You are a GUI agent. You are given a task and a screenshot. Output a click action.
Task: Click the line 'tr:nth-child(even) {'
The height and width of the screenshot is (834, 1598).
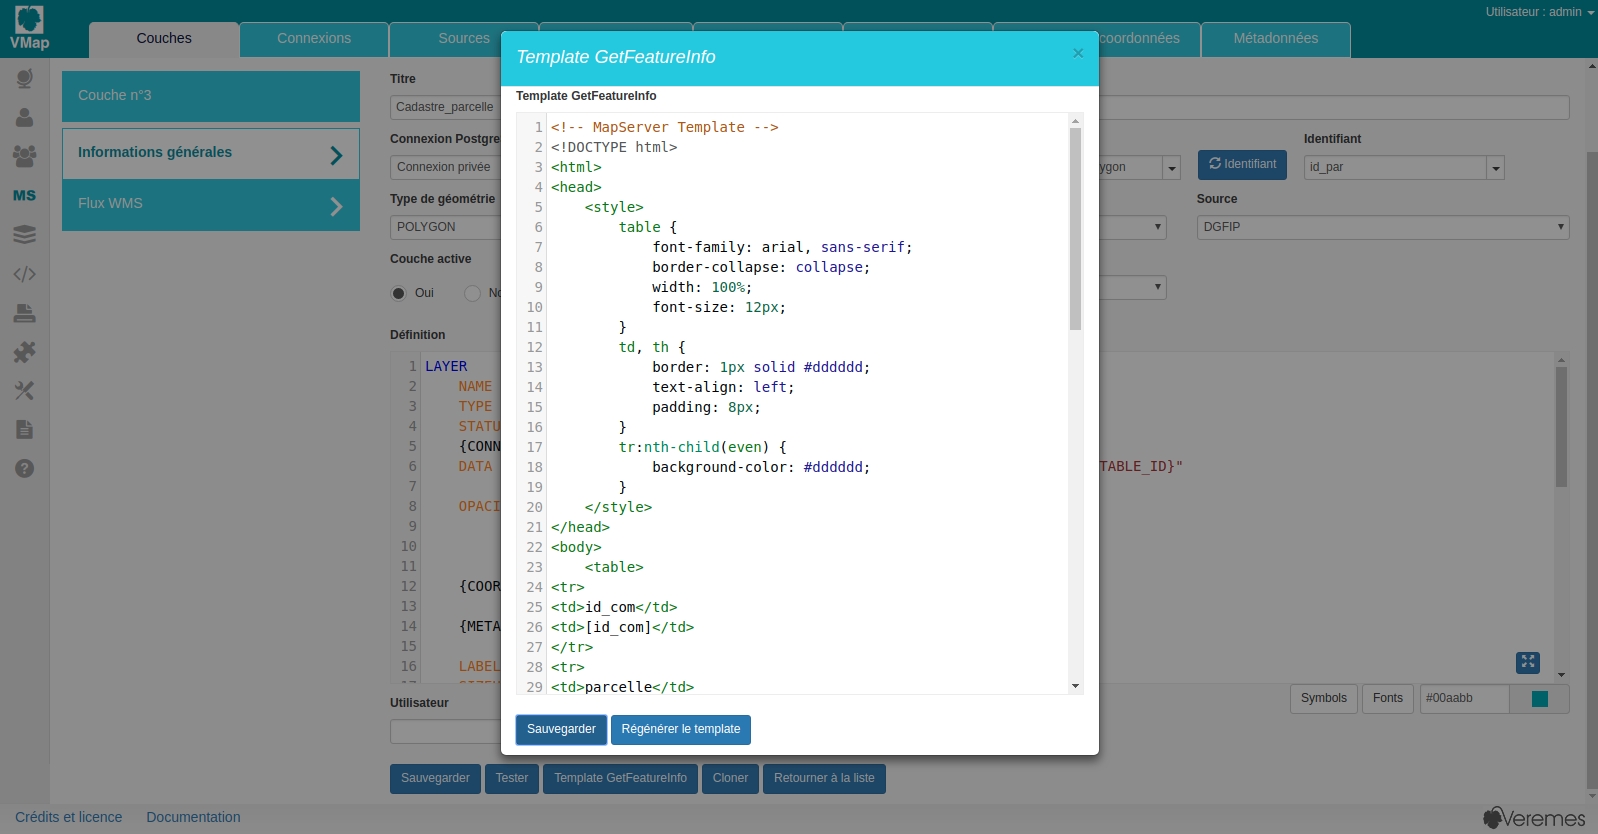(702, 448)
